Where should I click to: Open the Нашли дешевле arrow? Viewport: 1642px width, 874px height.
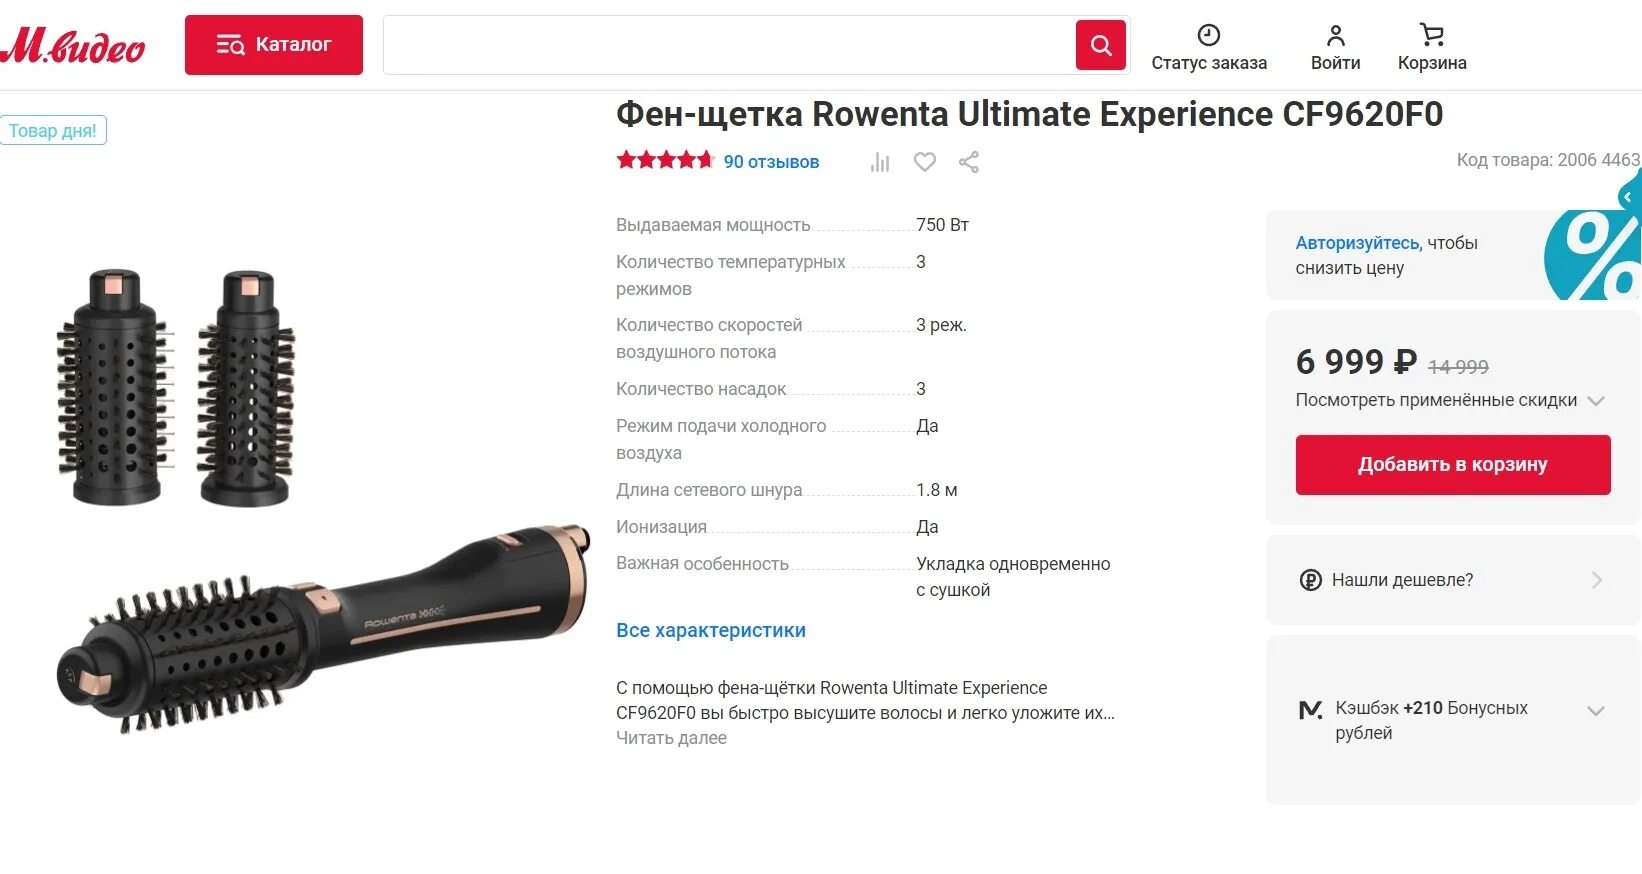coord(1597,580)
